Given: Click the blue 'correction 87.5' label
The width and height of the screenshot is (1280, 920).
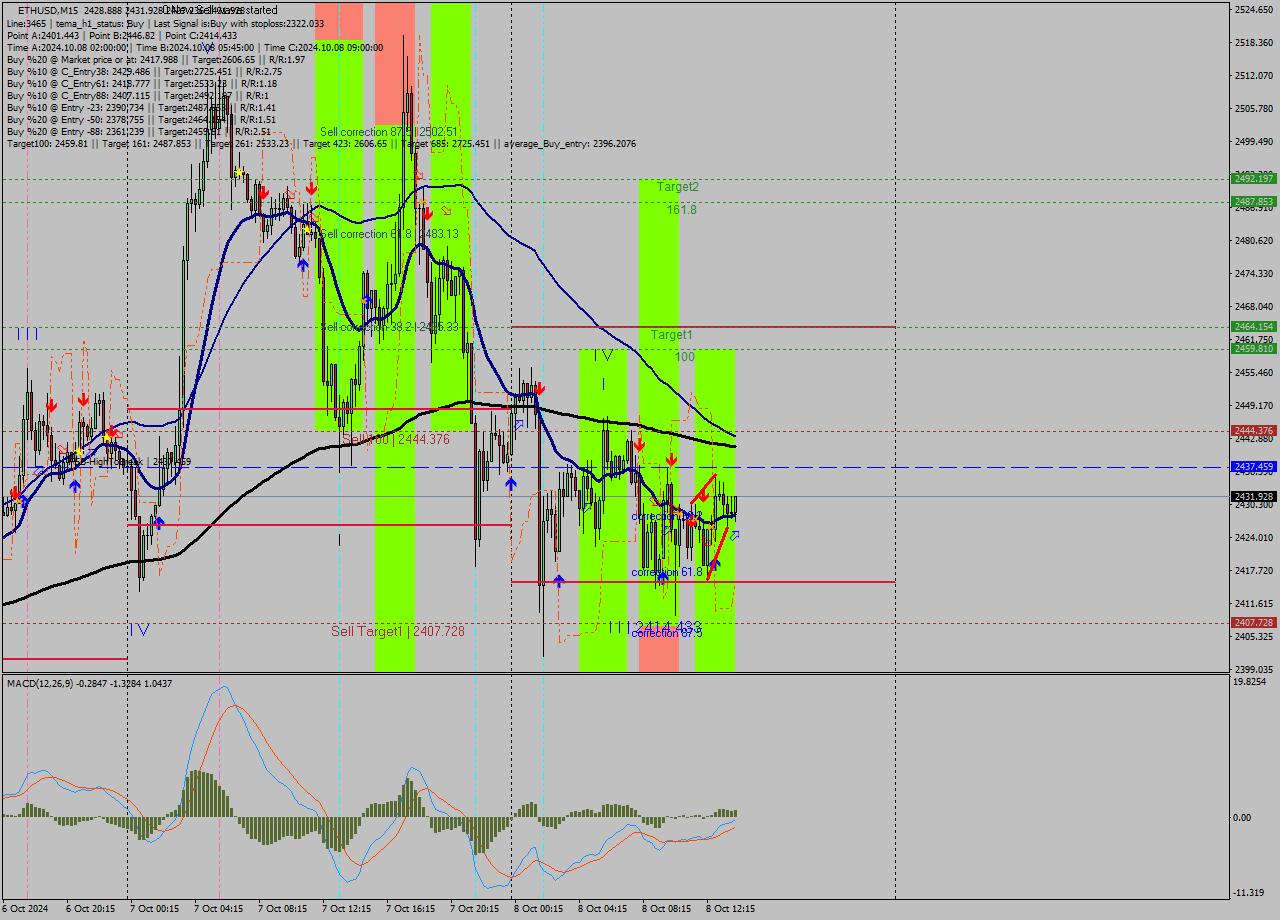Looking at the screenshot, I should click(x=667, y=633).
